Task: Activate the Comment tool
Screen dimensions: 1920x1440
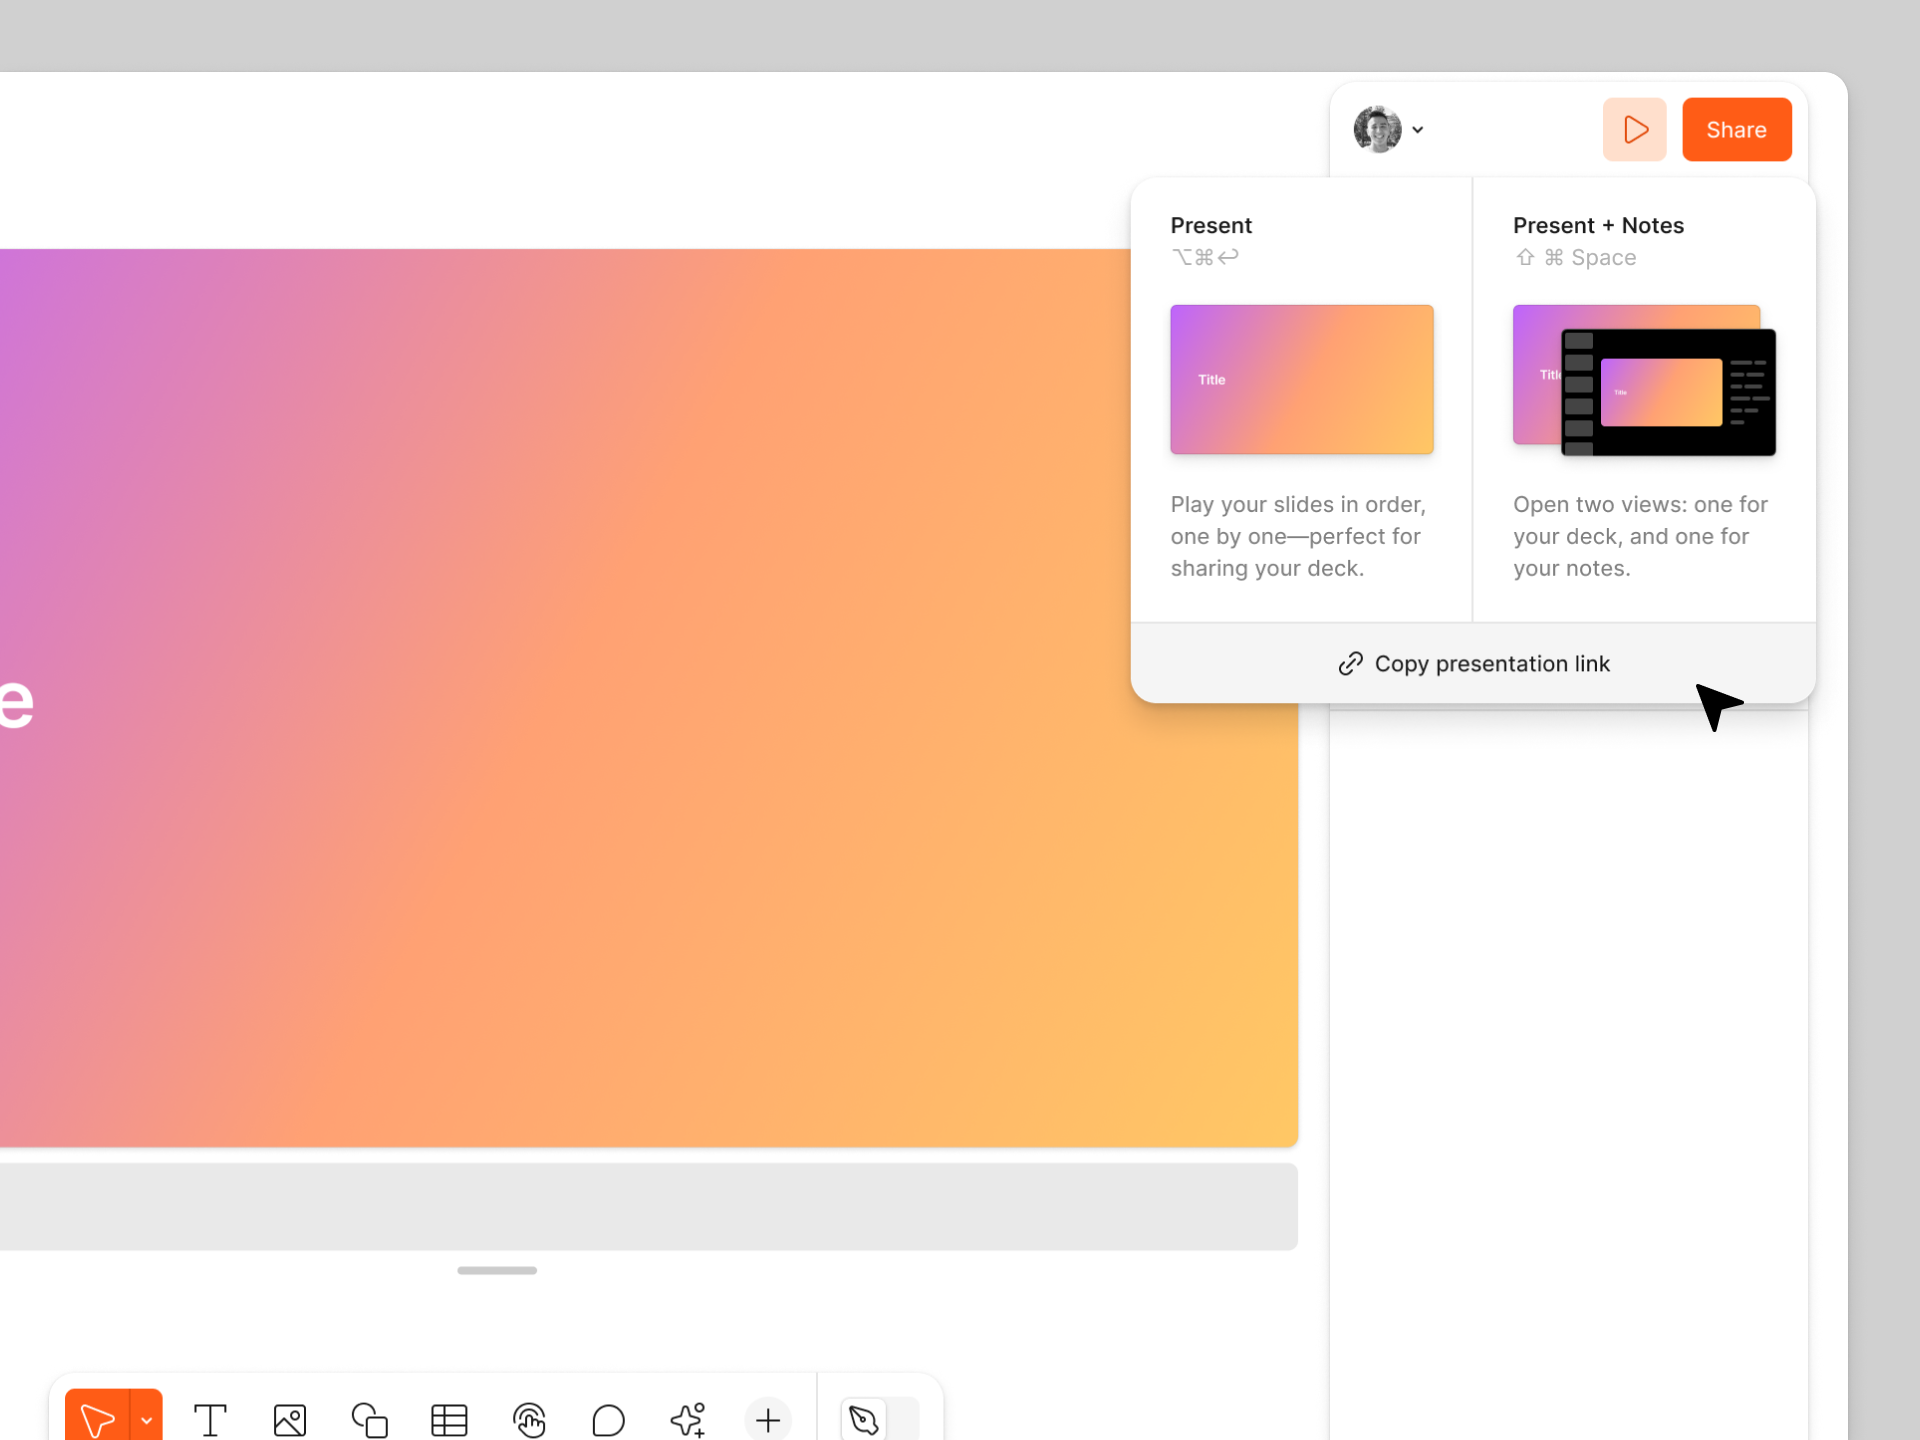Action: [608, 1419]
